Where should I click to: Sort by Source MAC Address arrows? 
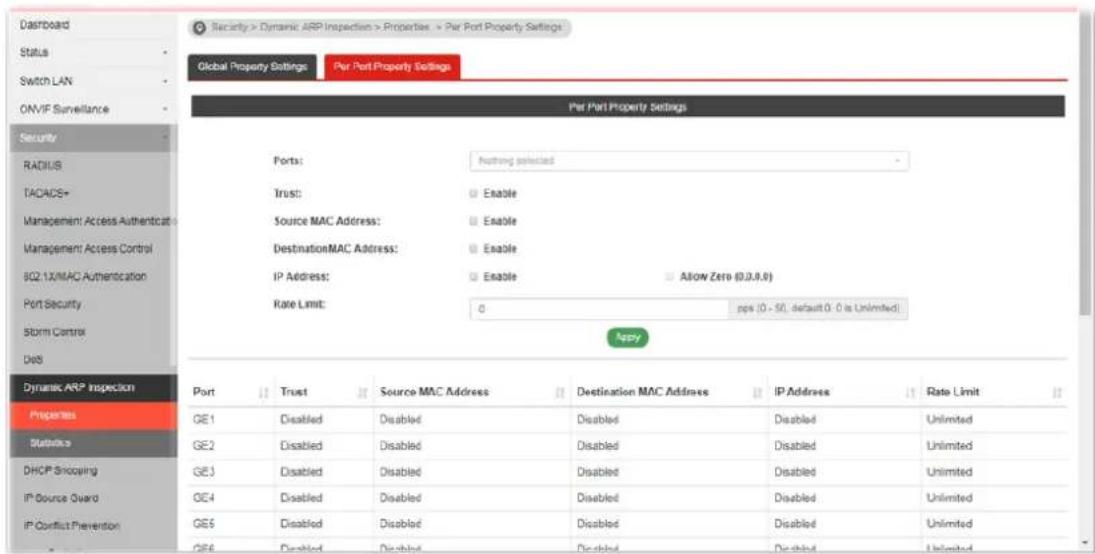(560, 393)
